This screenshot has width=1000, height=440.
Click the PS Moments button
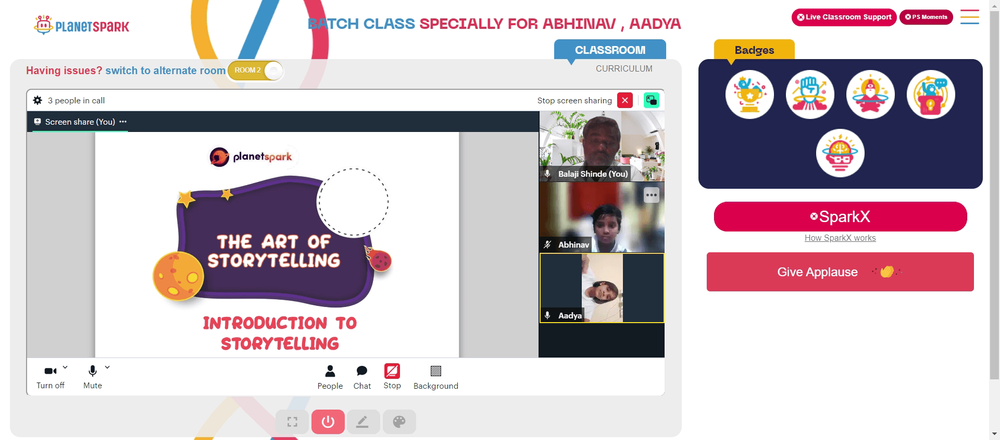[x=926, y=17]
